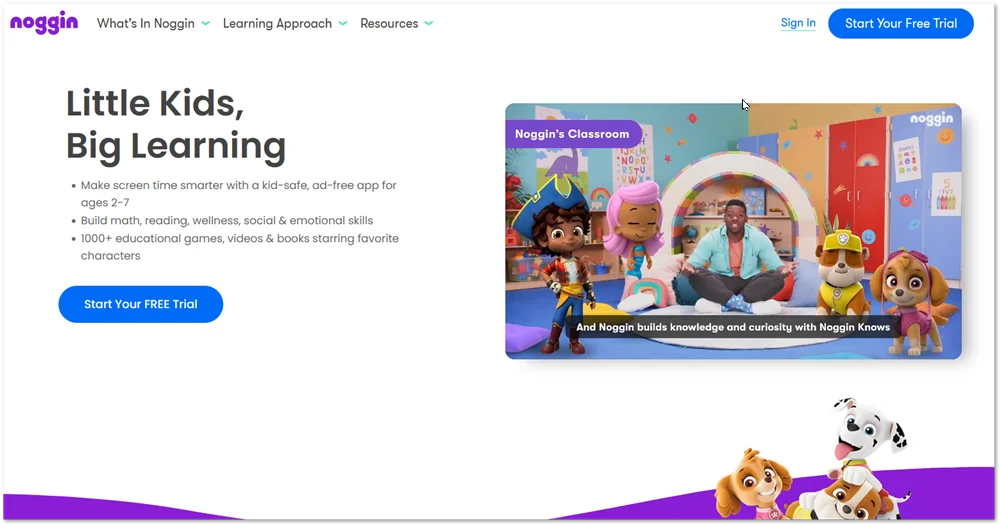The image size is (1000, 525).
Task: Play the Noggin's Classroom video
Action: (733, 231)
